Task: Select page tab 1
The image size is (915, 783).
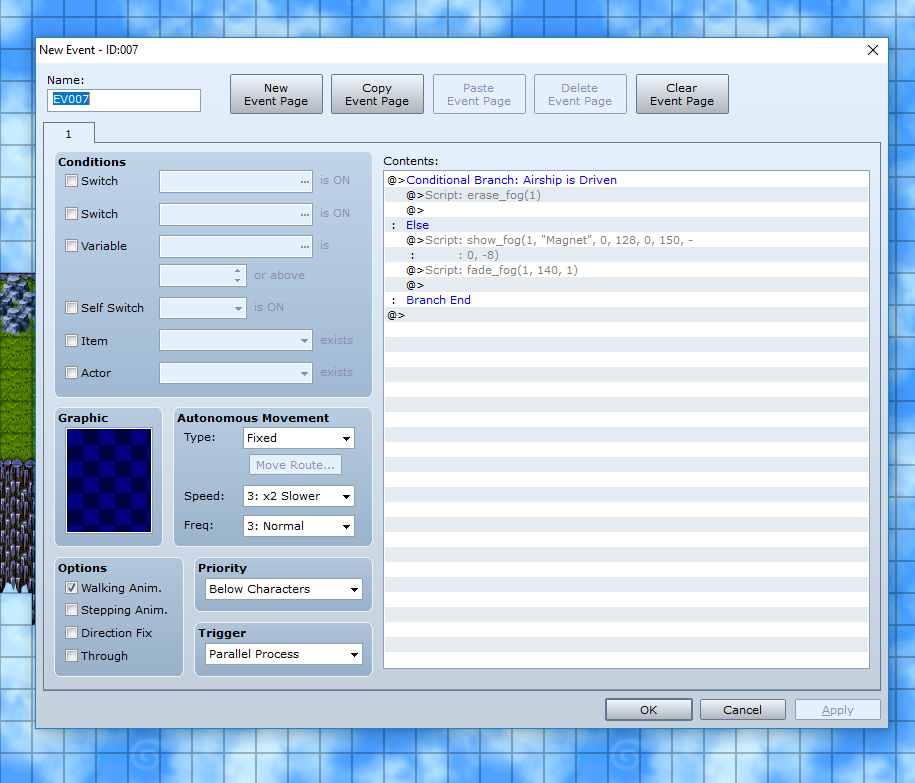Action: coord(68,133)
